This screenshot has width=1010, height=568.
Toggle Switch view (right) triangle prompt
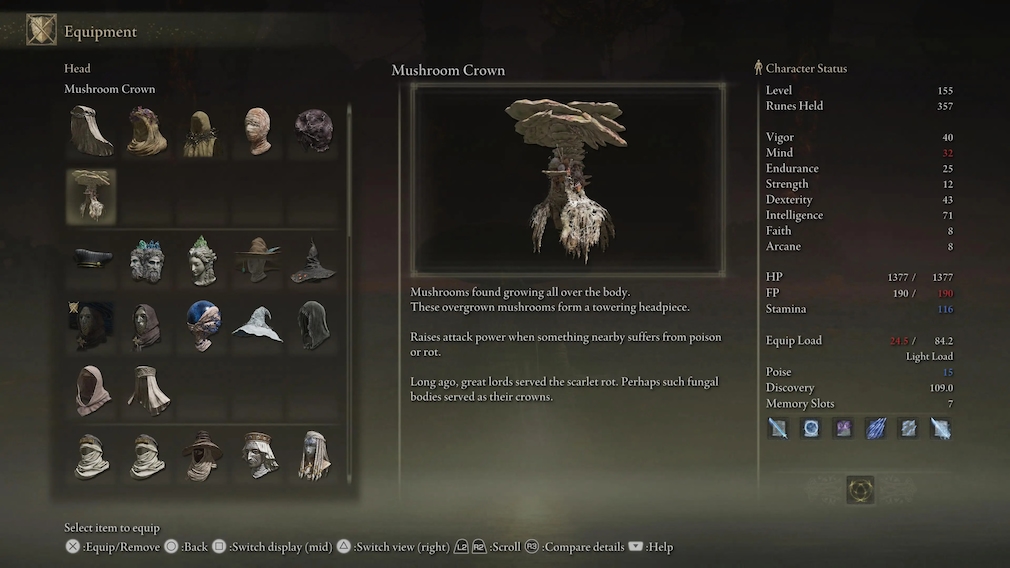coord(394,547)
